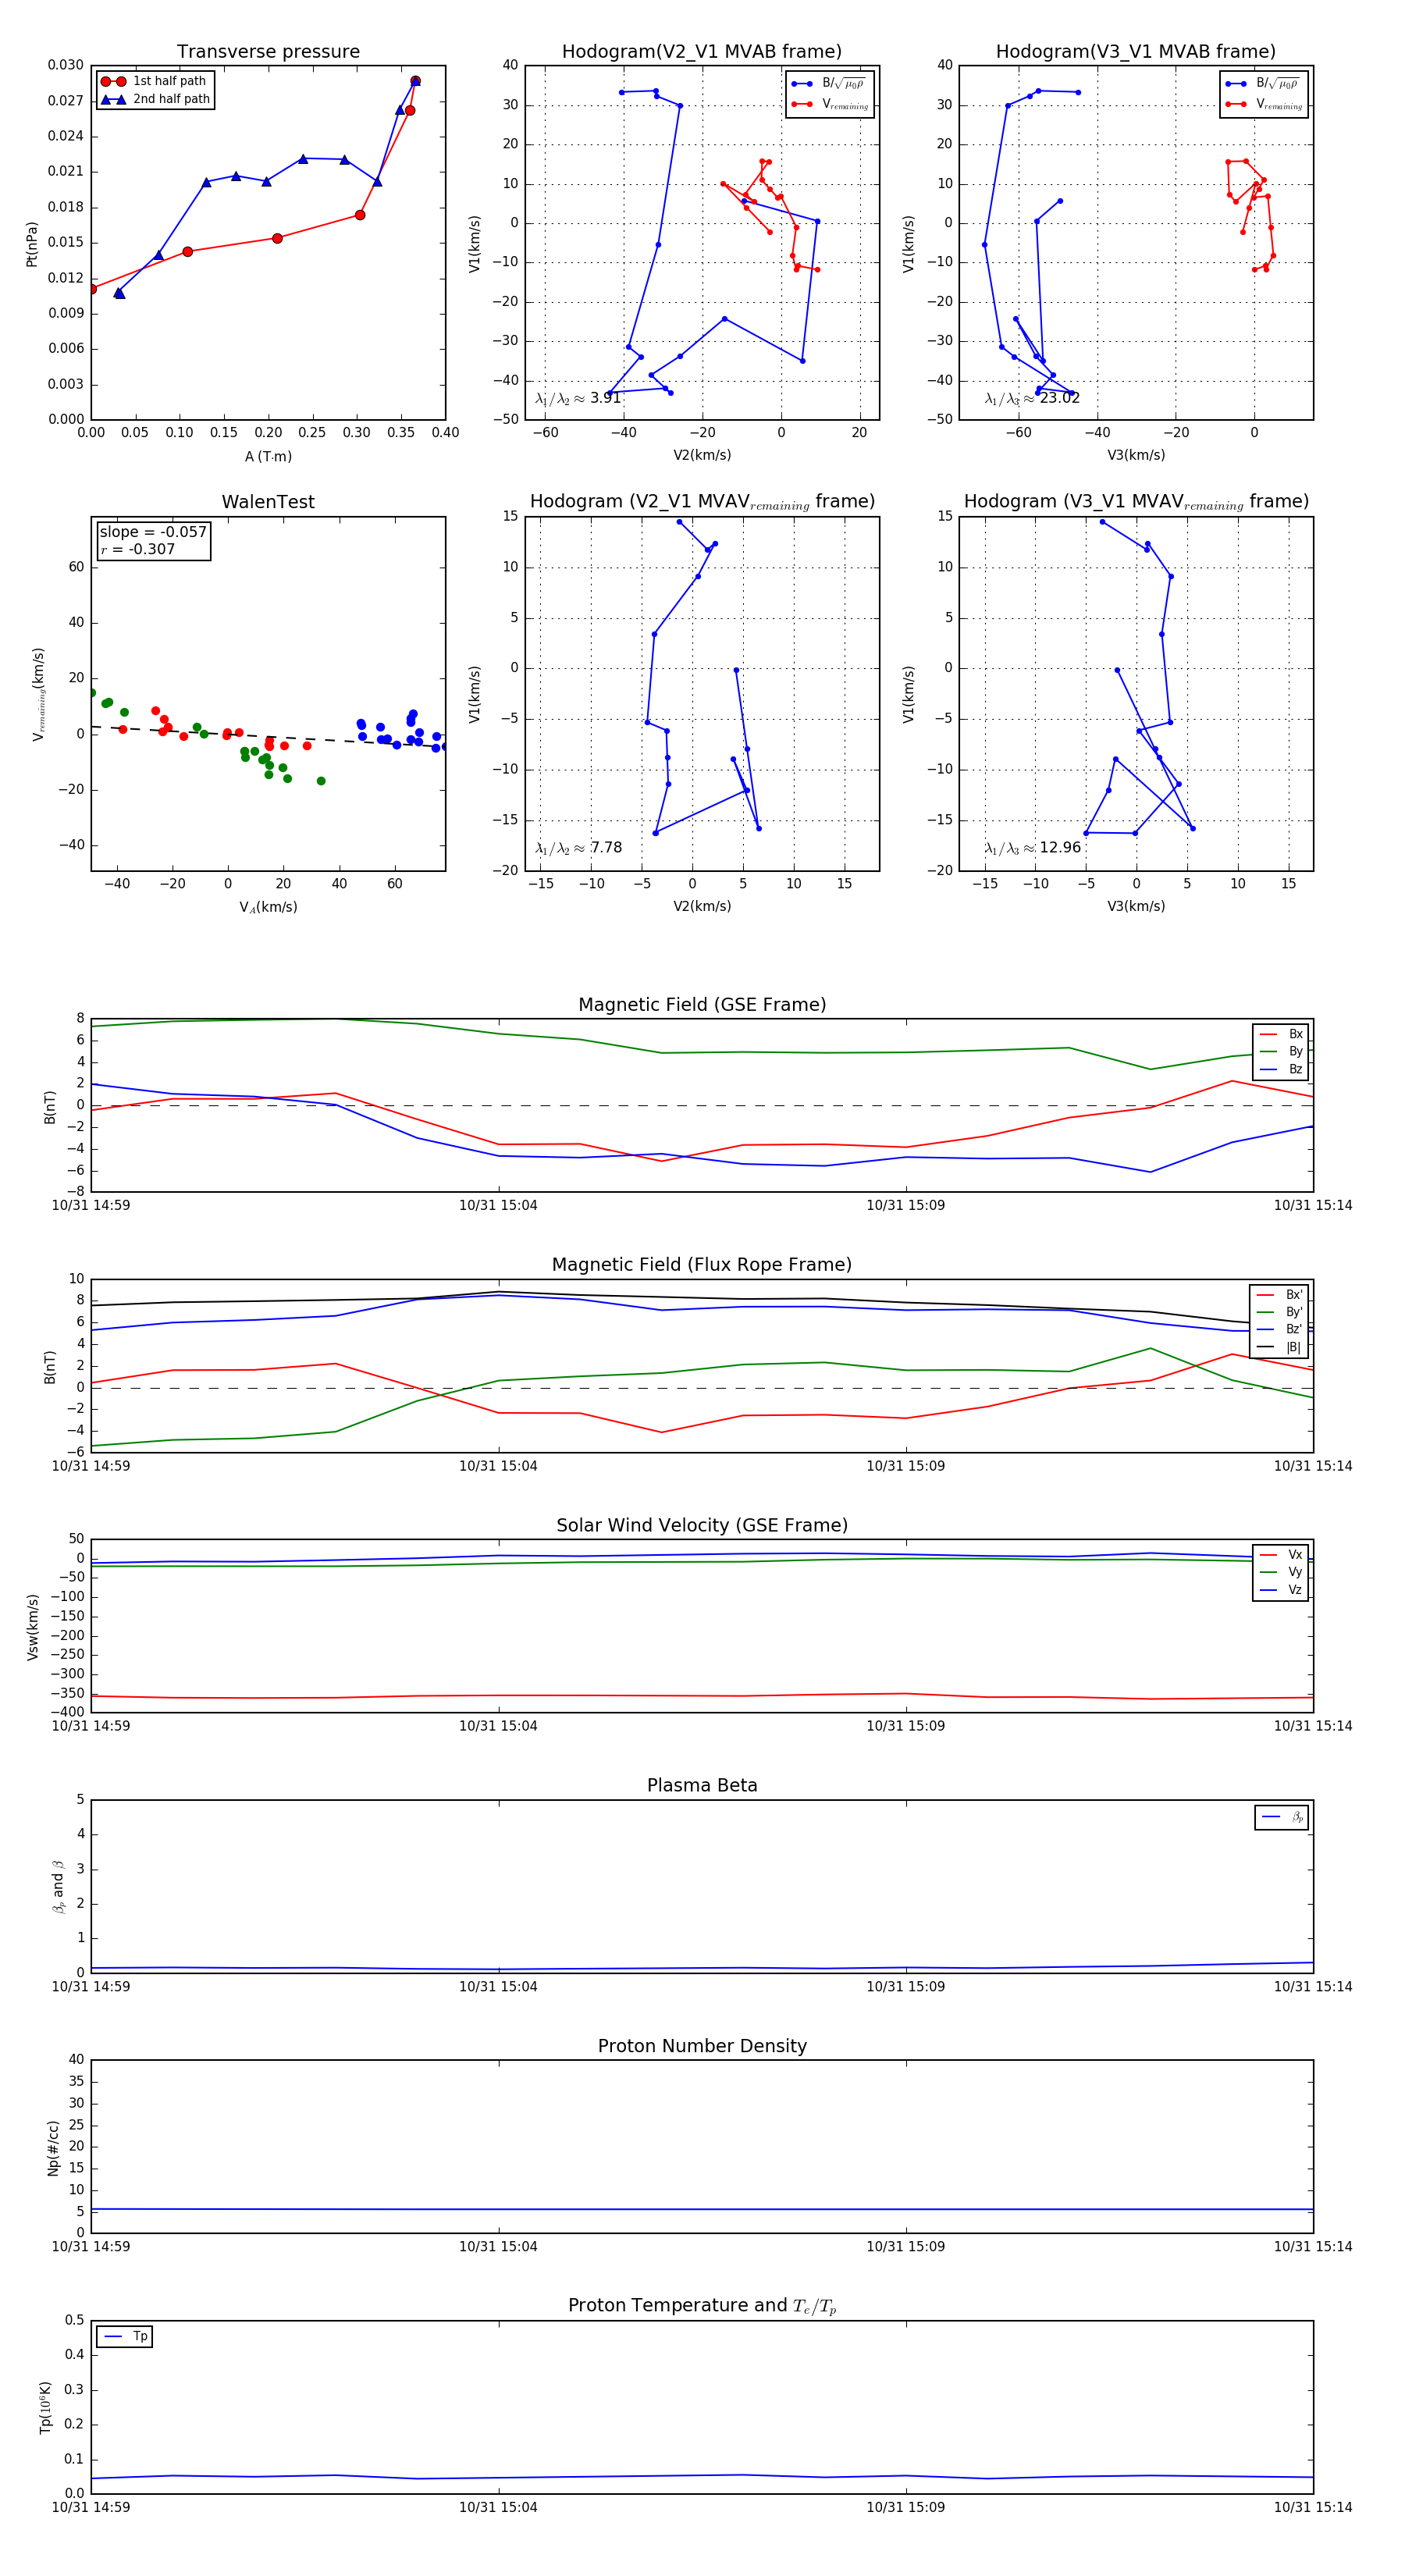Click the 'Hodogram (V3_V1 MVAV remaining frame)' title
This screenshot has height=2576, width=1405.
click(x=1136, y=502)
